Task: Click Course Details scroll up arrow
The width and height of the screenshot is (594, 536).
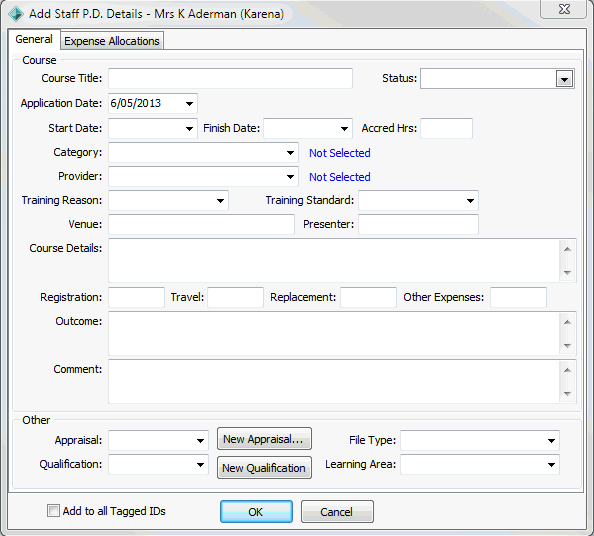Action: [x=567, y=249]
